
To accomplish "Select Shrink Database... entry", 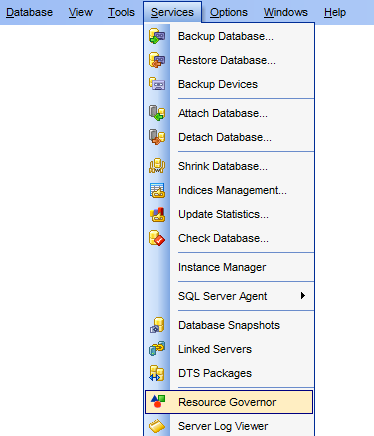I will pyautogui.click(x=229, y=166).
